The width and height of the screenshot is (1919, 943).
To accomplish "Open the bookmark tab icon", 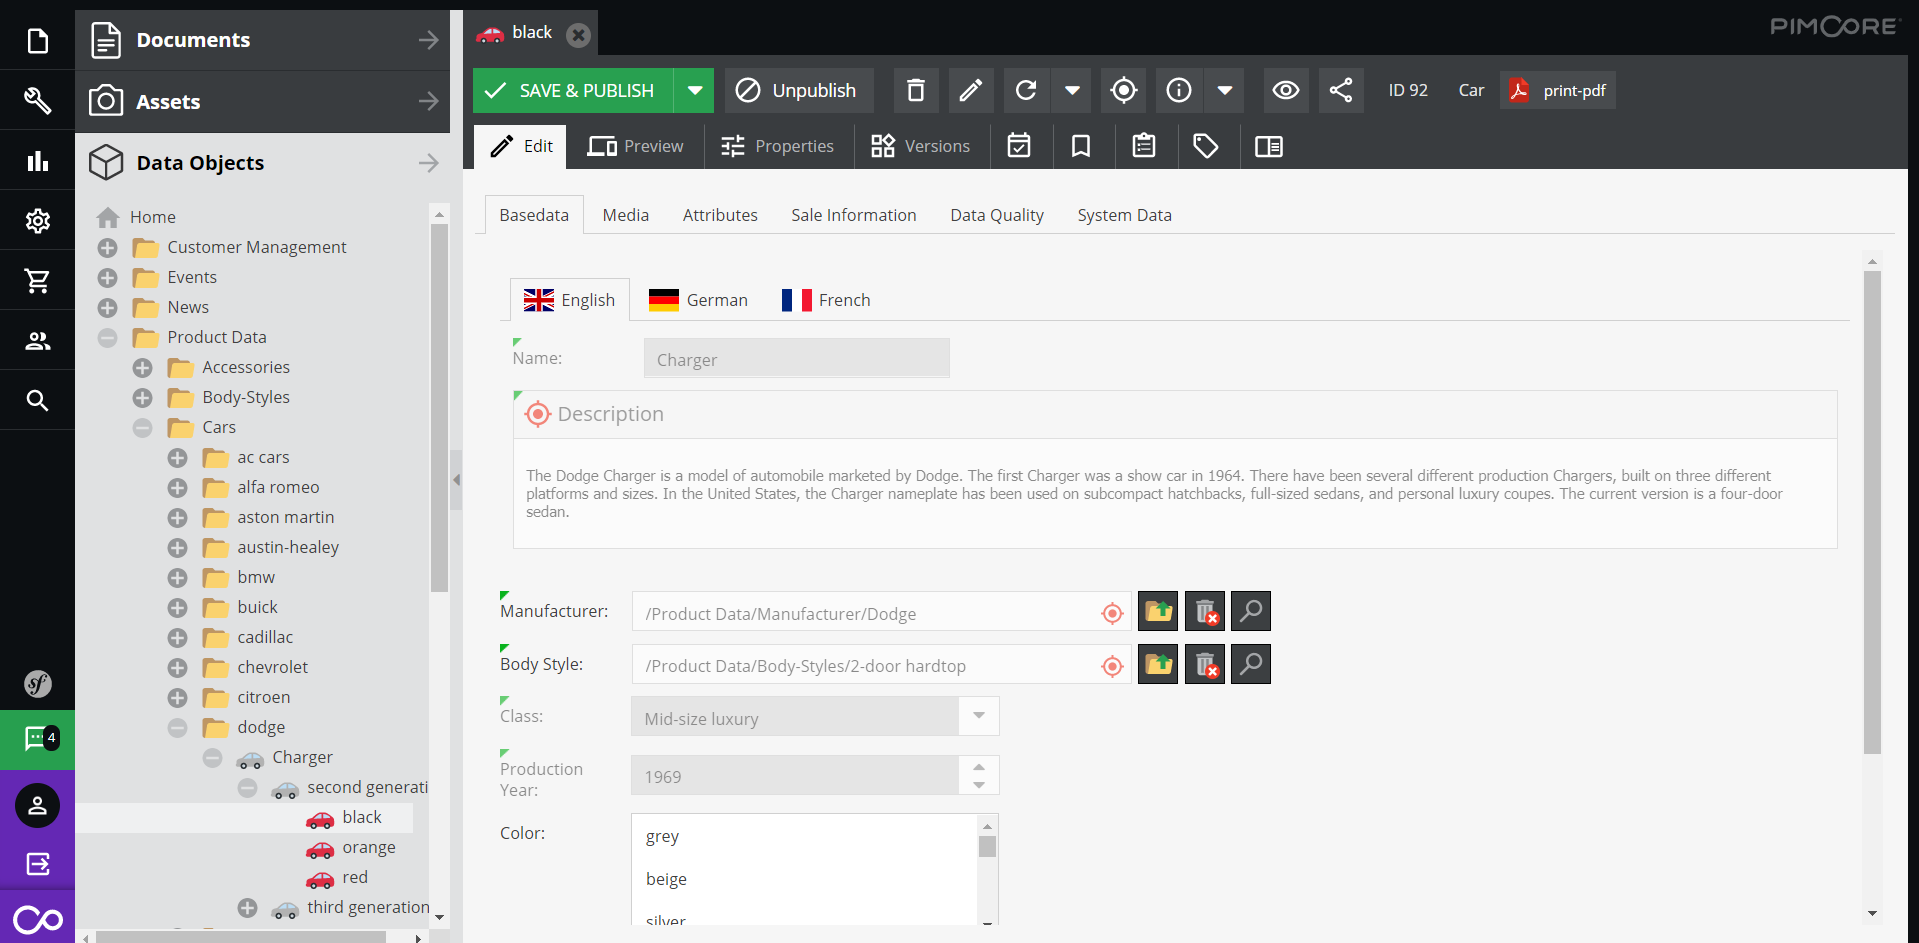I will [x=1081, y=146].
